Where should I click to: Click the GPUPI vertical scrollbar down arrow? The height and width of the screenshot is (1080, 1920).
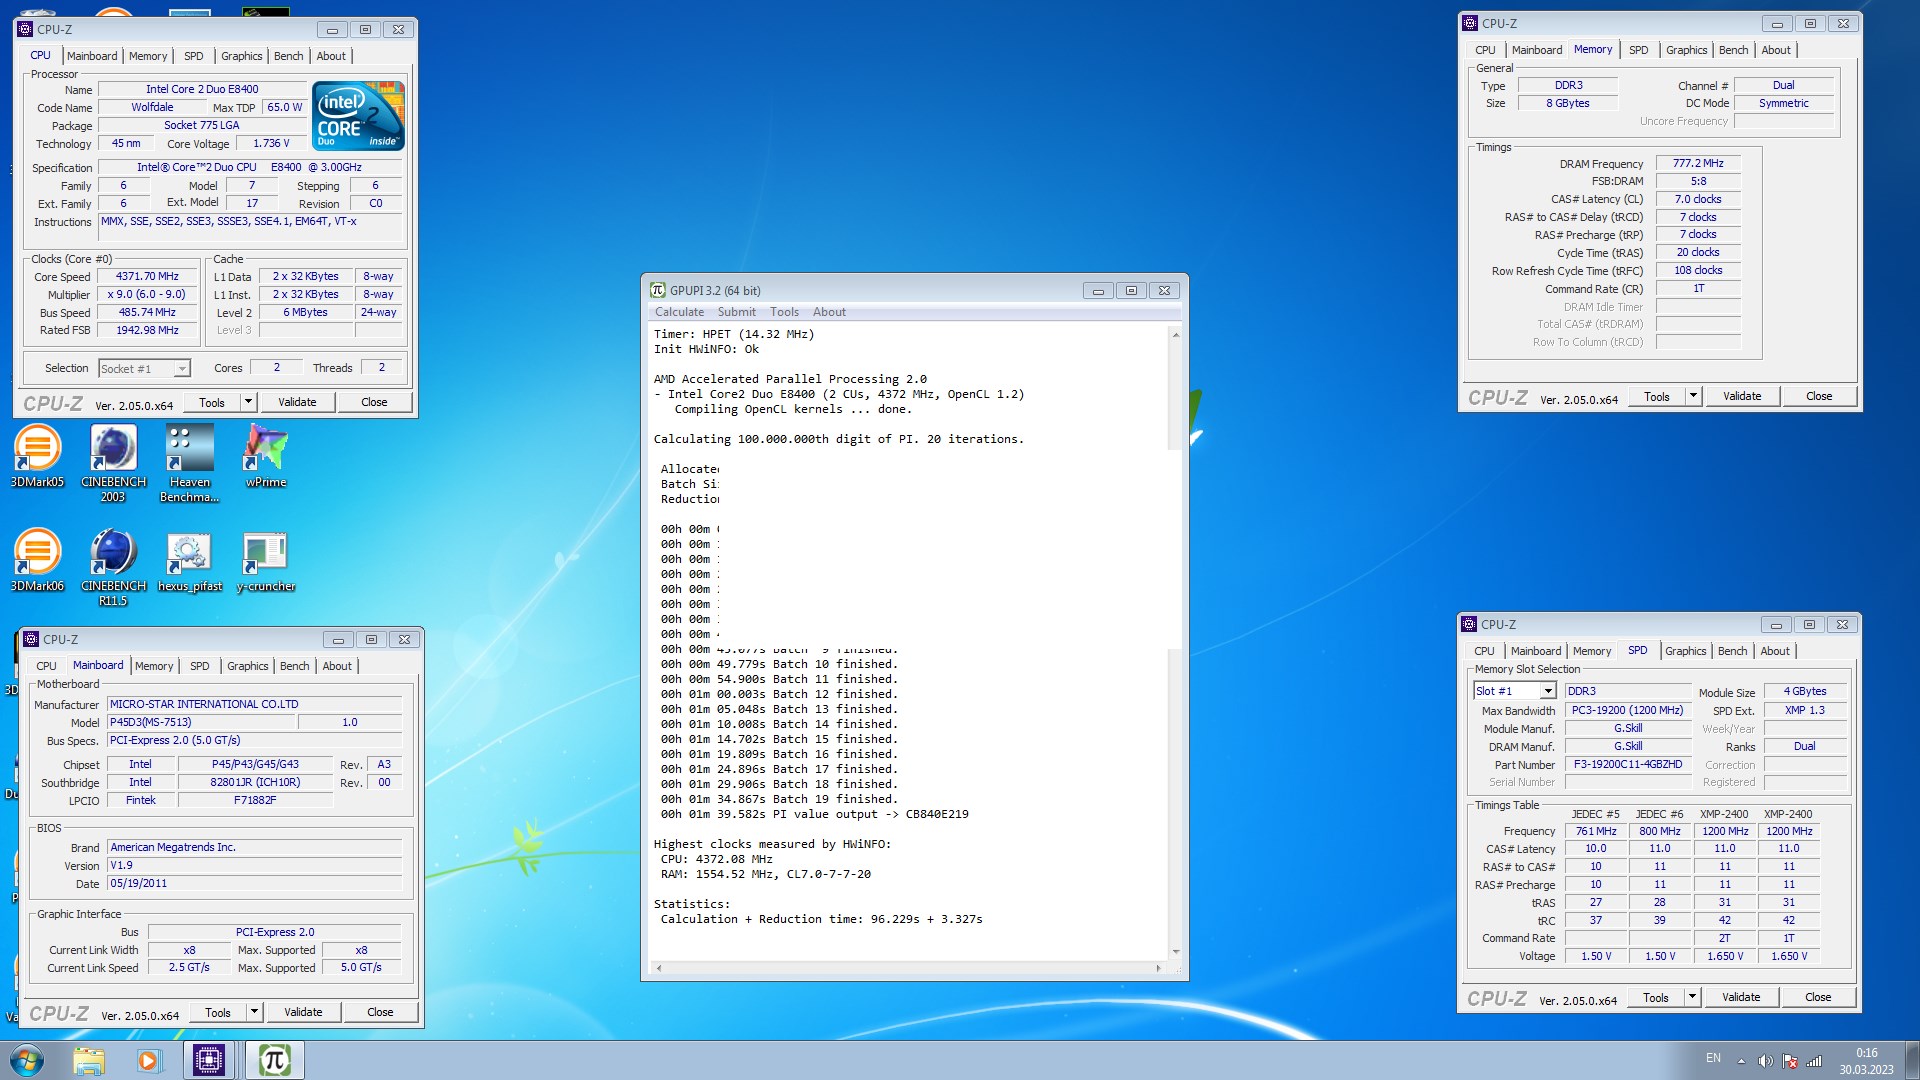pyautogui.click(x=1176, y=951)
